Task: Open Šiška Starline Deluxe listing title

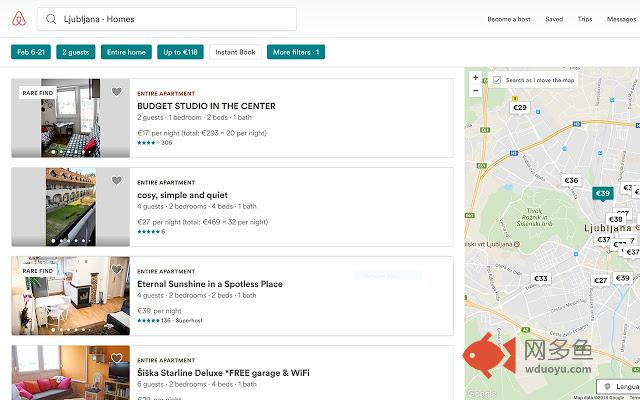Action: click(x=223, y=373)
